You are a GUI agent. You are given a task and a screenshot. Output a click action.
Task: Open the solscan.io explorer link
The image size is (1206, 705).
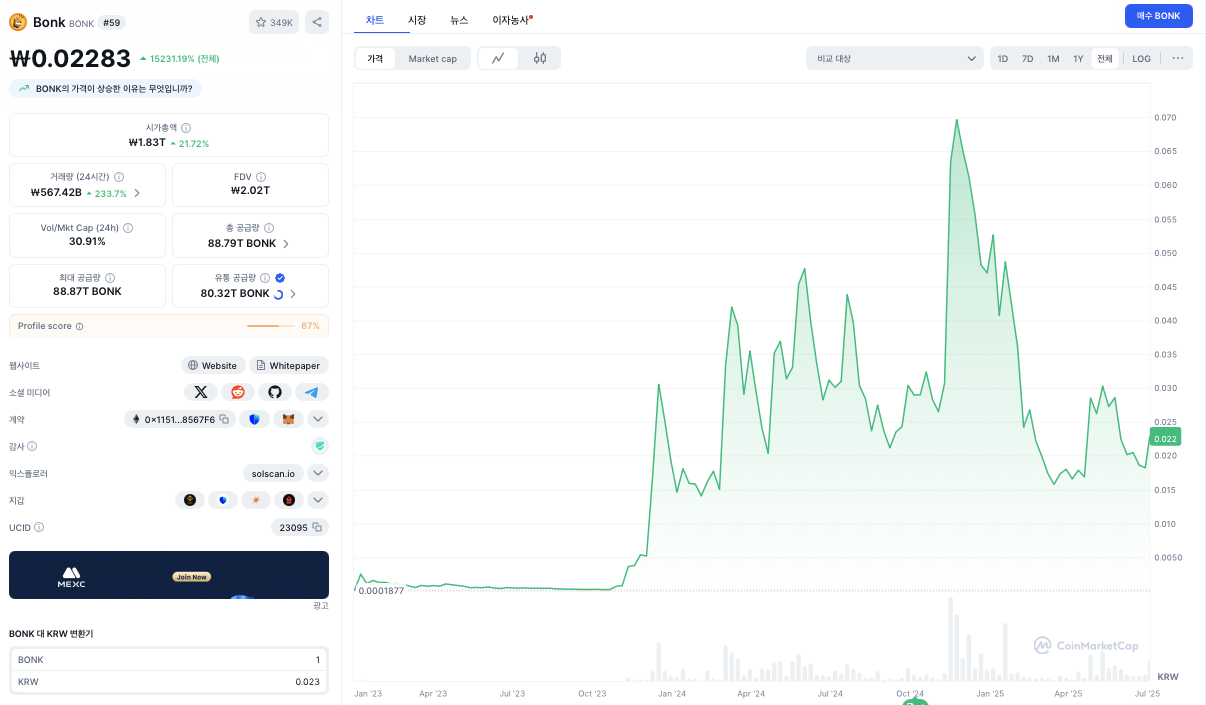point(273,473)
